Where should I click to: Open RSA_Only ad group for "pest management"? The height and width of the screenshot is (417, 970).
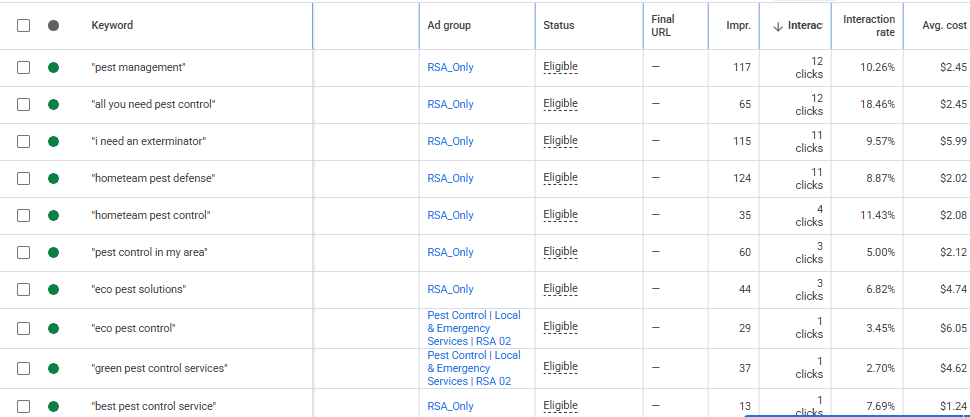point(450,67)
